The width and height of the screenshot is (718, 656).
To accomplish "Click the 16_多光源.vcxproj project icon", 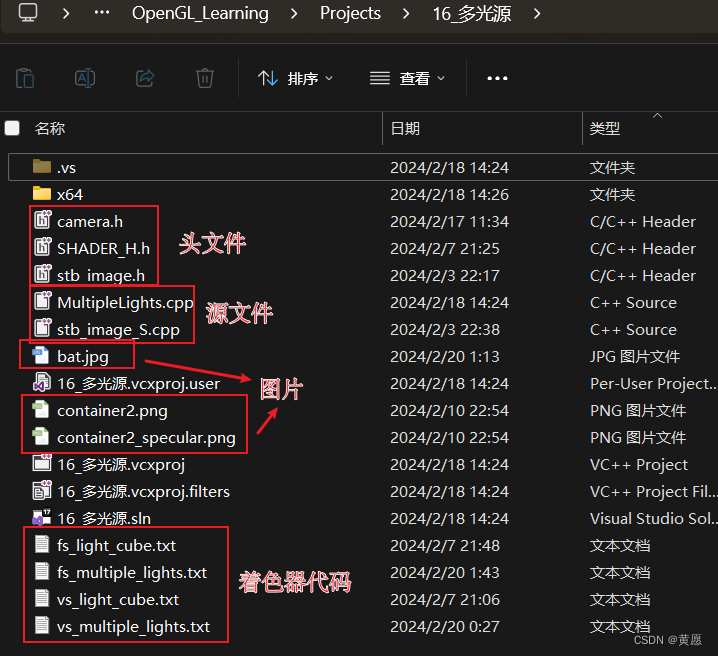I will (x=42, y=463).
